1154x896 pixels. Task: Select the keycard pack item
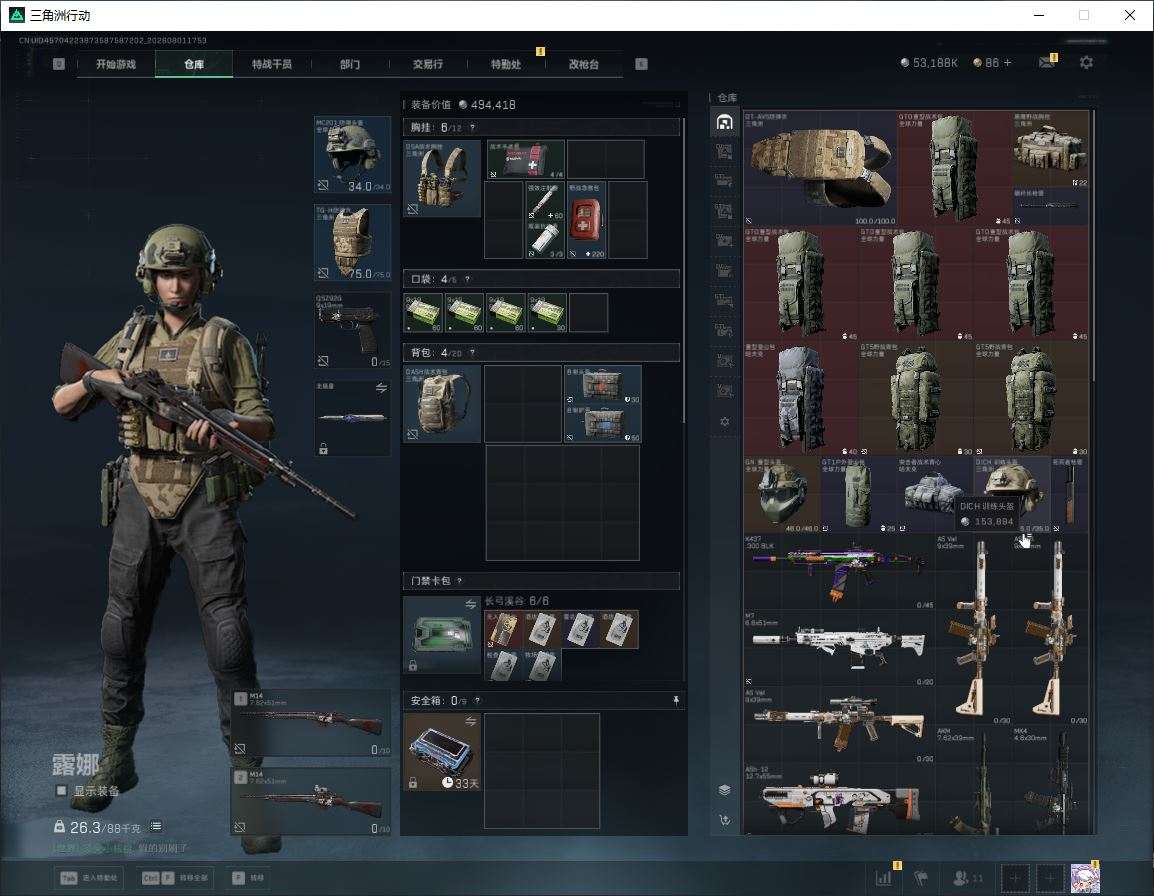point(442,635)
